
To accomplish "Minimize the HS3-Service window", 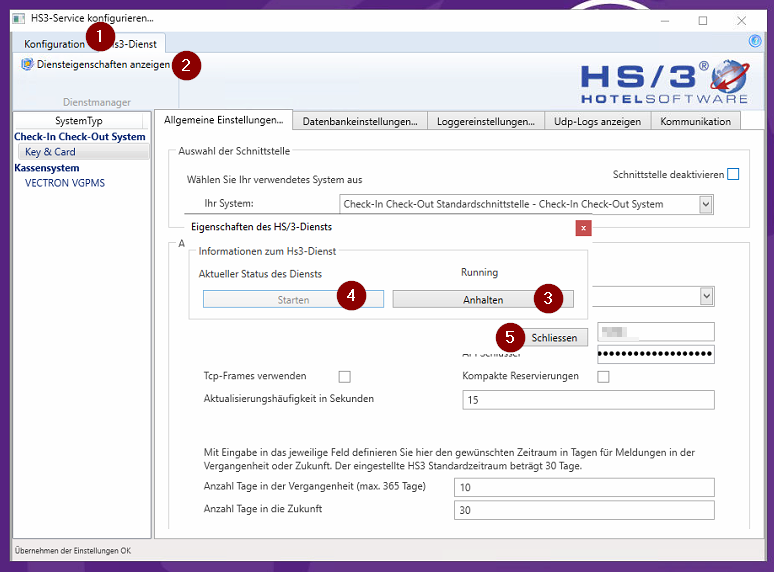I will click(665, 21).
